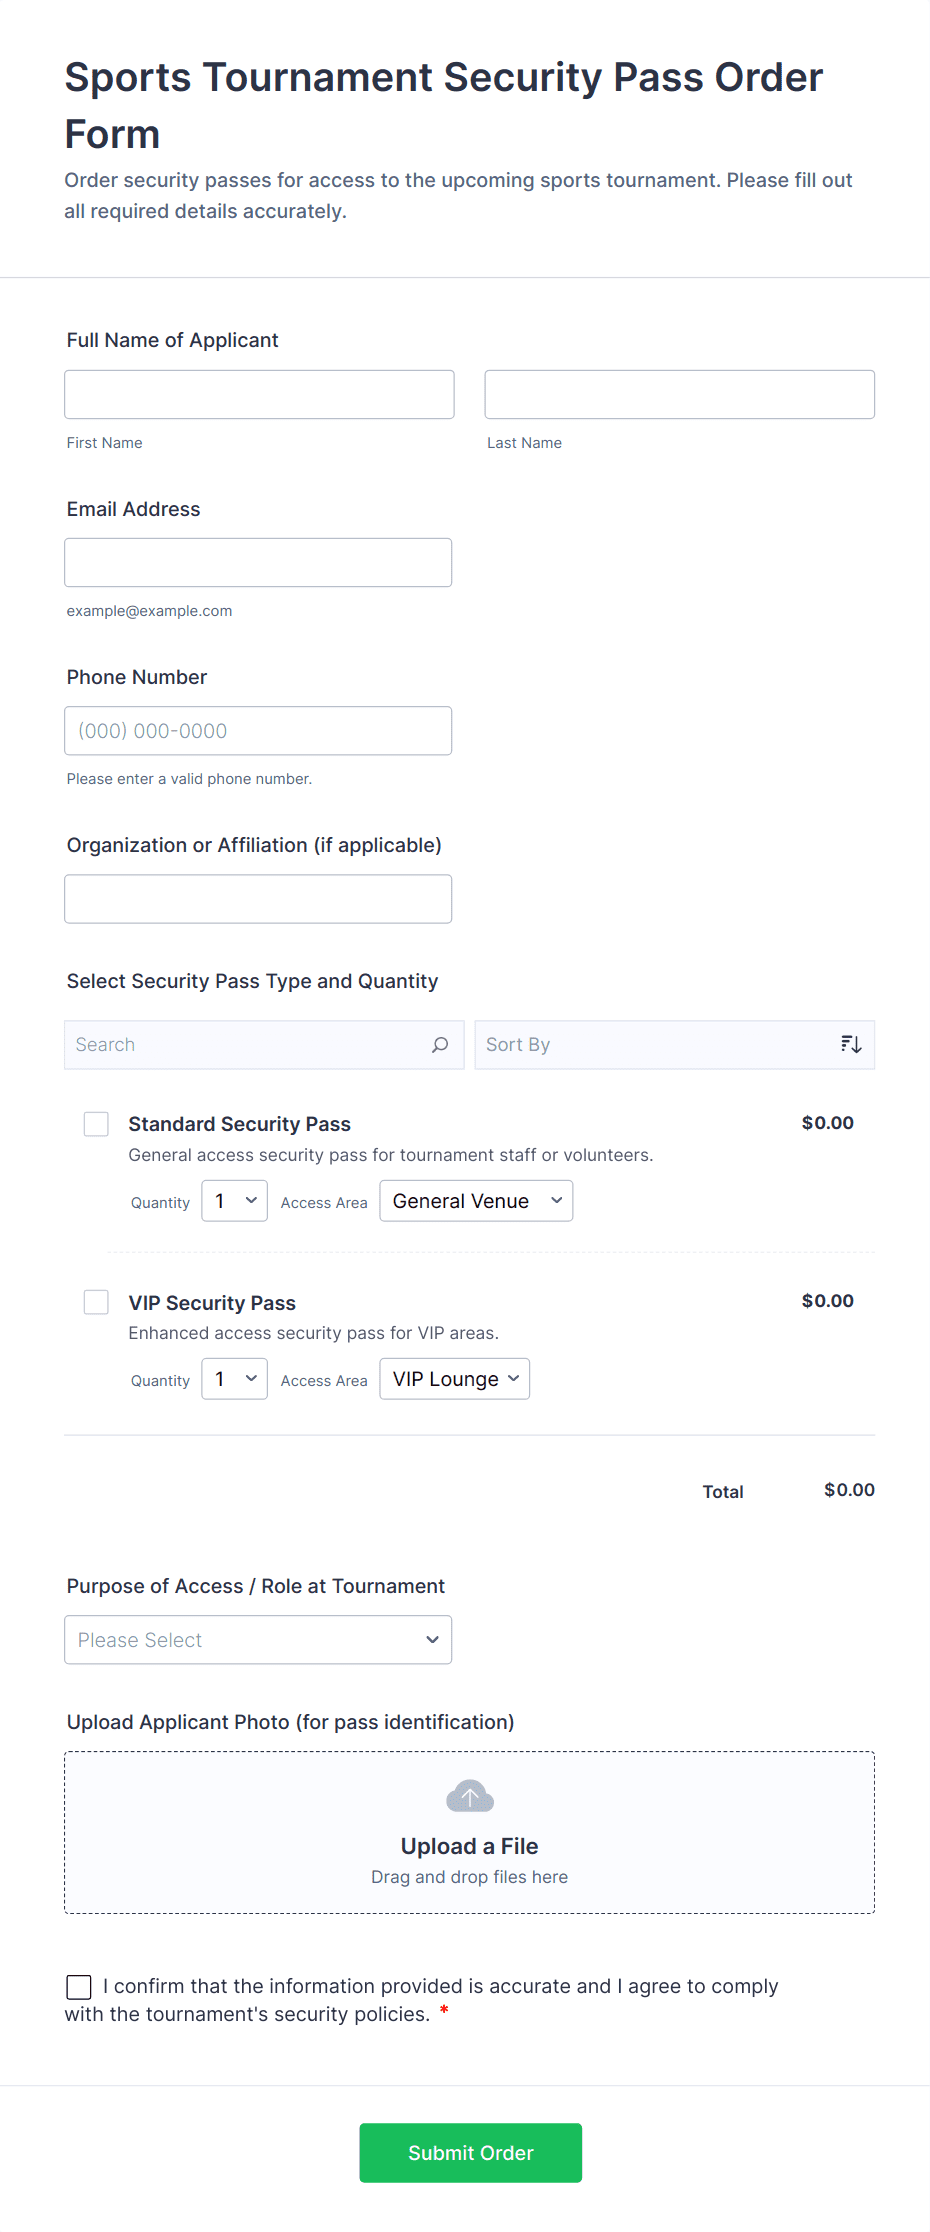
Task: Expand Purpose of Access dropdown
Action: 258,1640
